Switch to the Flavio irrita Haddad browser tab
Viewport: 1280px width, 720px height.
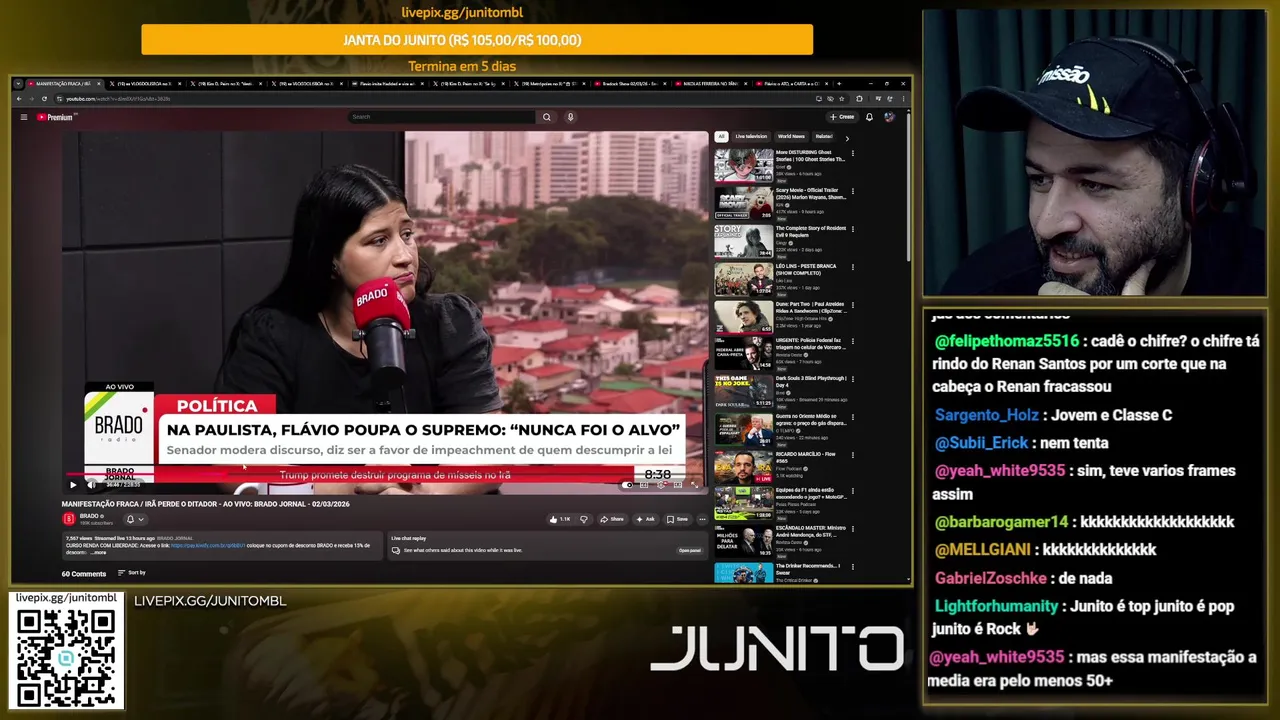pos(386,84)
